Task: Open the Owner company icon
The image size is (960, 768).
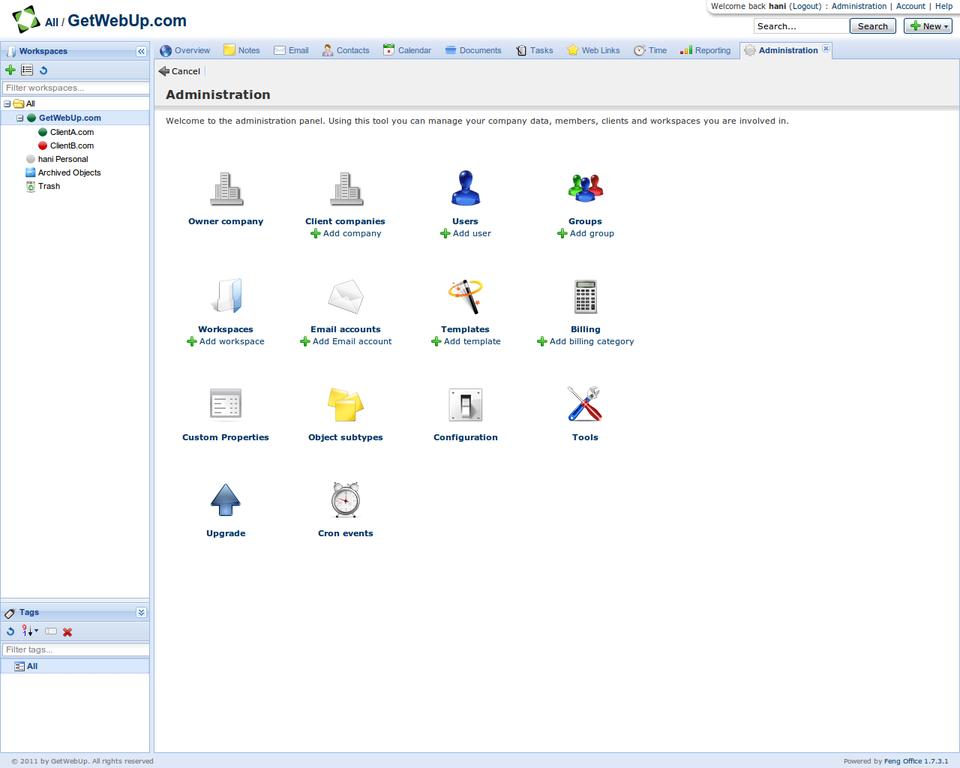Action: click(226, 189)
